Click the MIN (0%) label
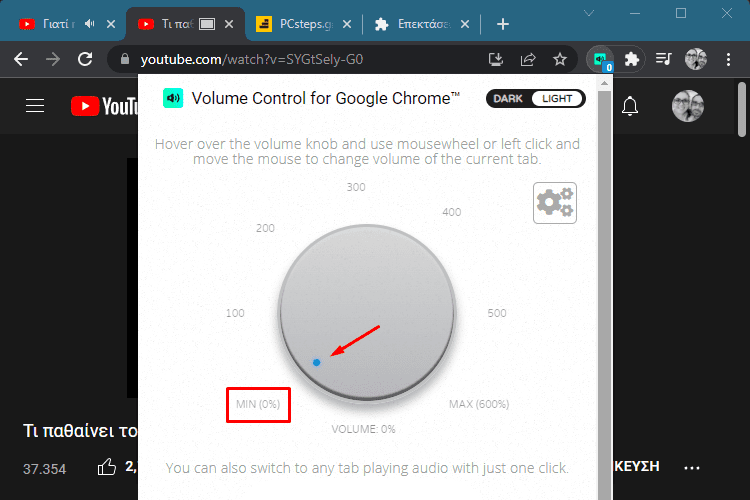Screen dimensions: 750x500 click(x=258, y=404)
